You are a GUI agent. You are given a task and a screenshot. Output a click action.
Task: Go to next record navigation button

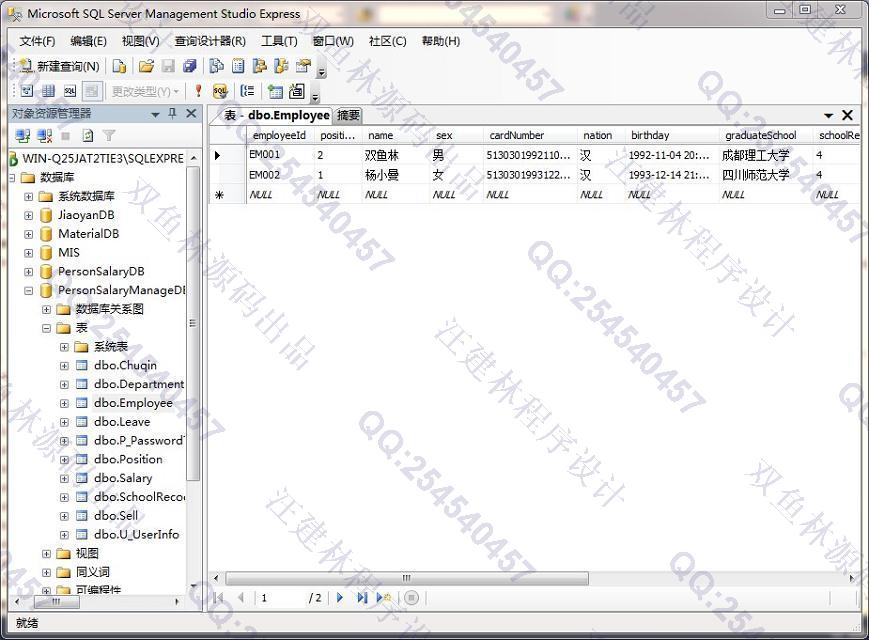tap(340, 598)
